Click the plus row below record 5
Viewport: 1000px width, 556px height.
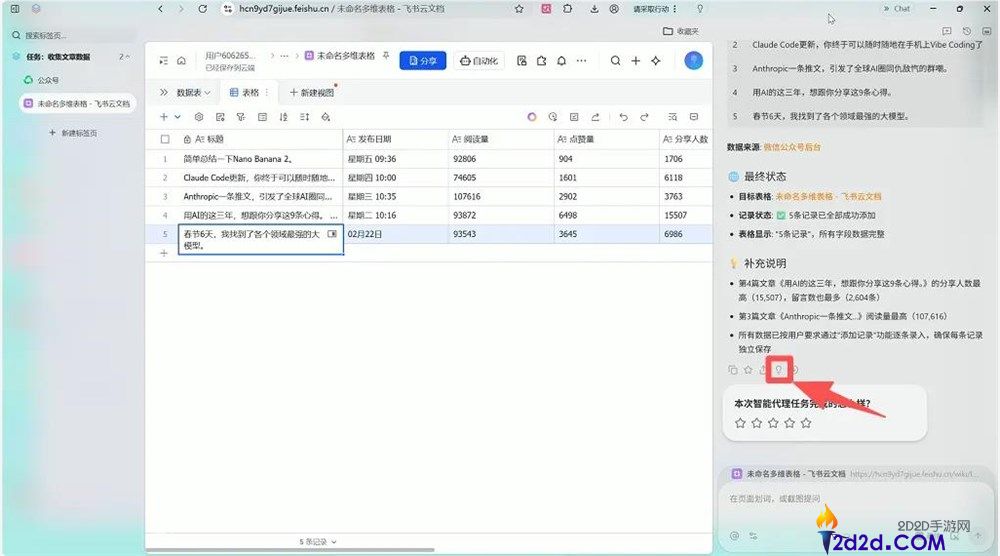164,253
